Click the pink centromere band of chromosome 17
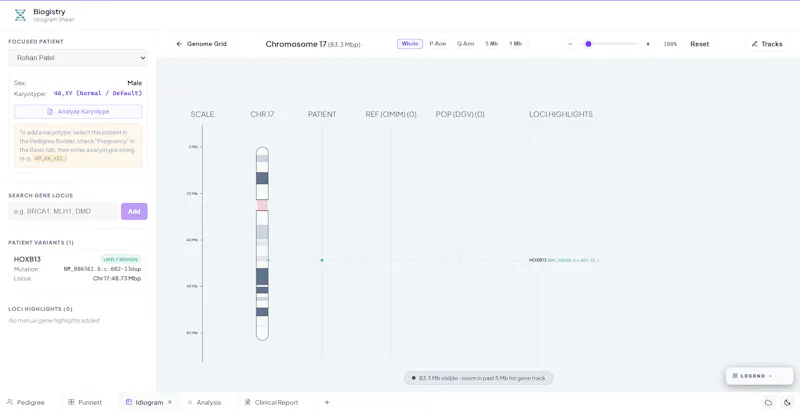Image resolution: width=800 pixels, height=411 pixels. pos(262,205)
